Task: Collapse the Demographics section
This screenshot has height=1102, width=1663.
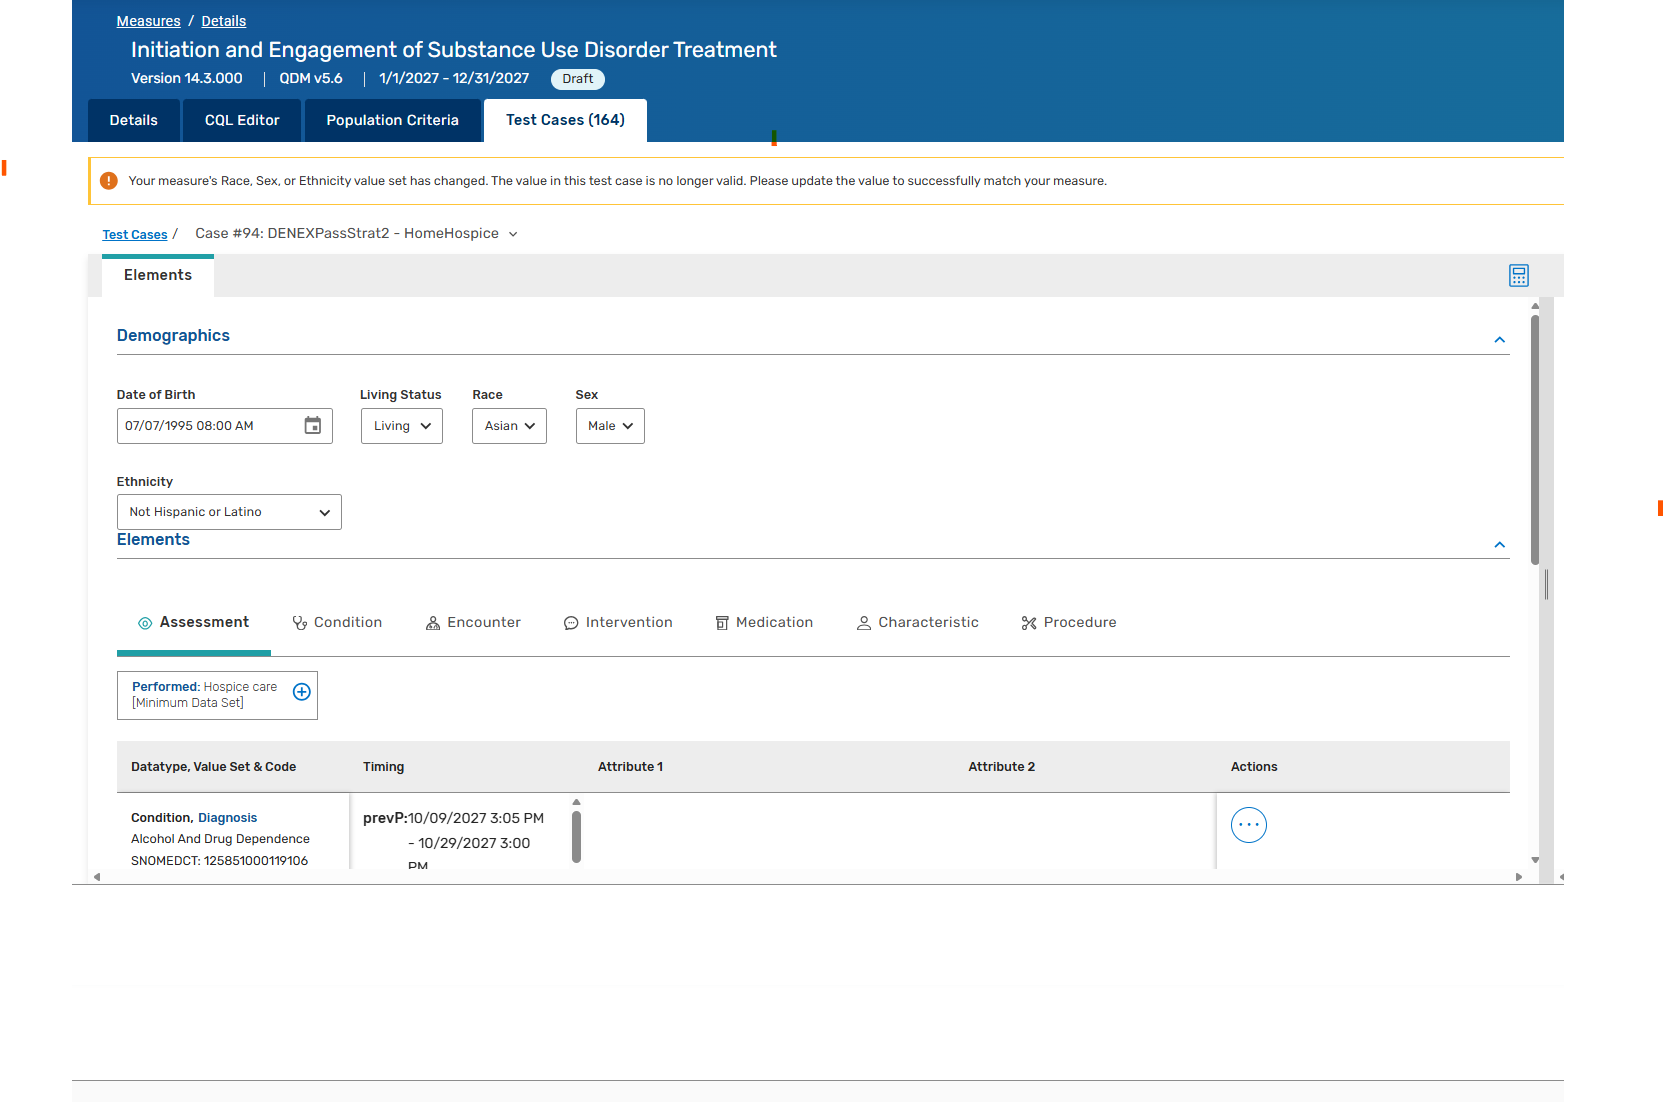Action: pyautogui.click(x=1499, y=340)
